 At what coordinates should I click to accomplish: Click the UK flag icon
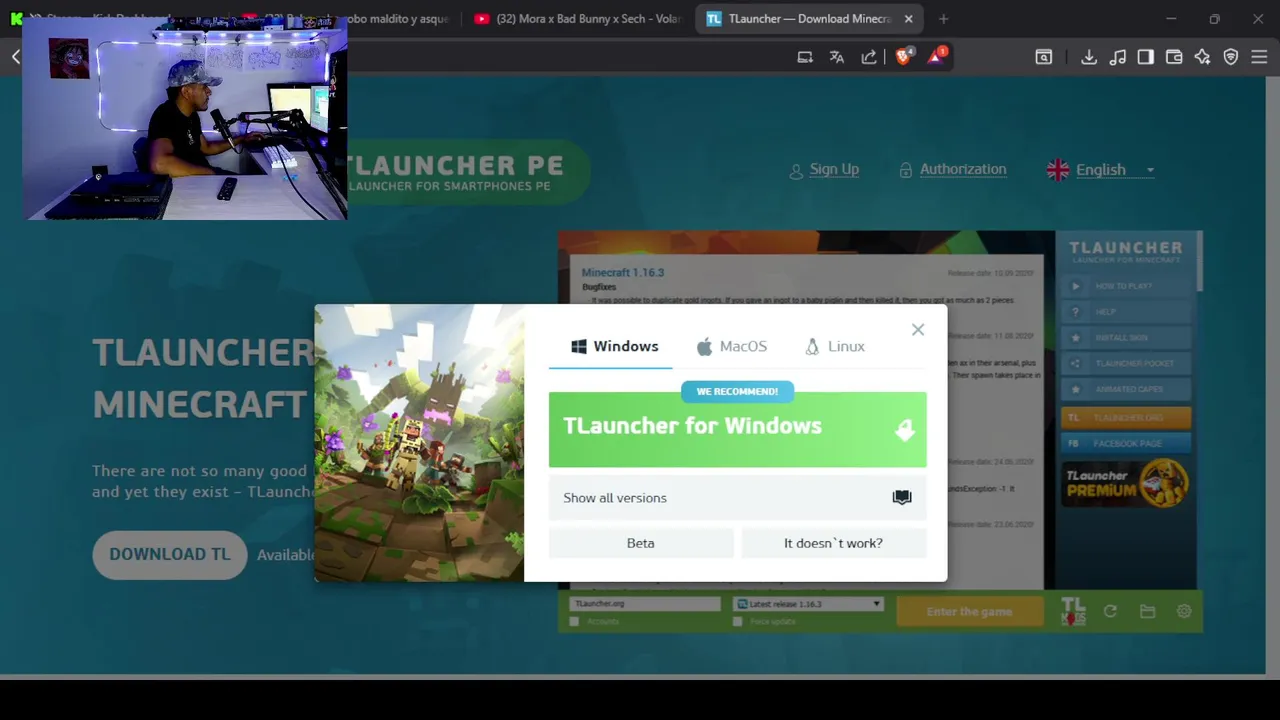point(1057,170)
